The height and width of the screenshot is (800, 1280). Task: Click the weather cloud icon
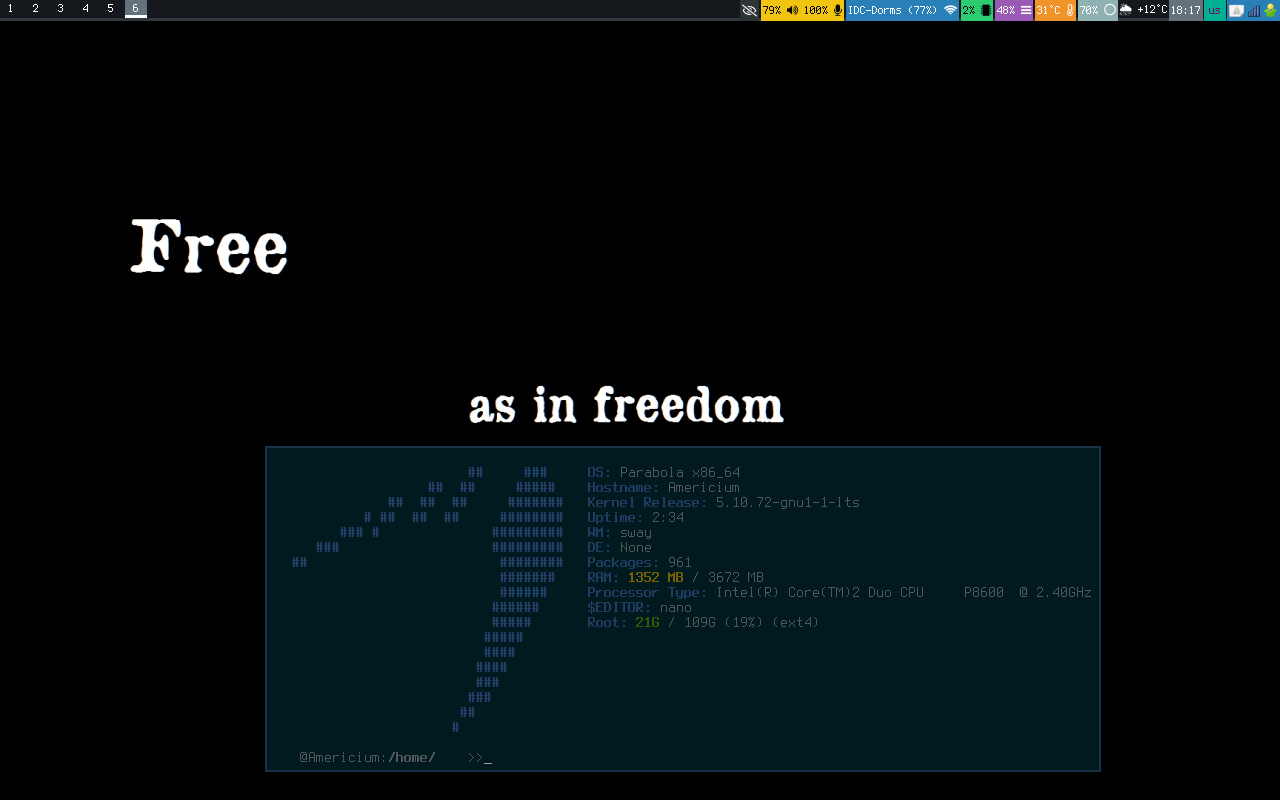pos(1126,10)
